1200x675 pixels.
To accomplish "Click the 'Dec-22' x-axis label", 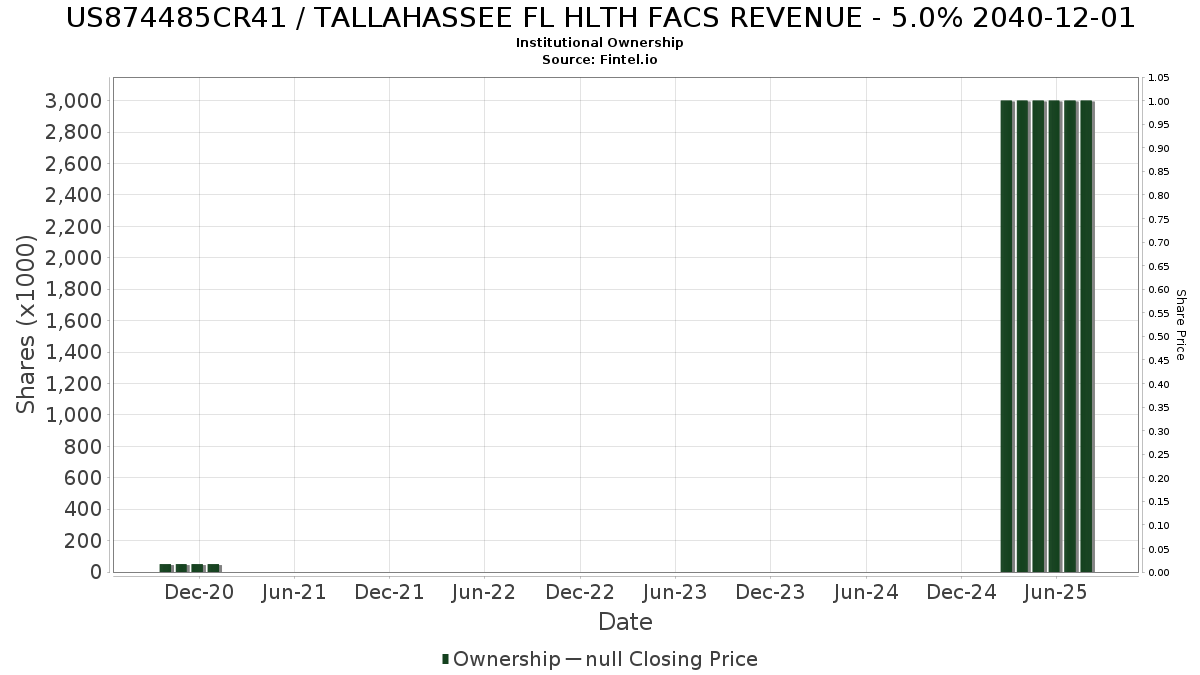I will (x=580, y=592).
